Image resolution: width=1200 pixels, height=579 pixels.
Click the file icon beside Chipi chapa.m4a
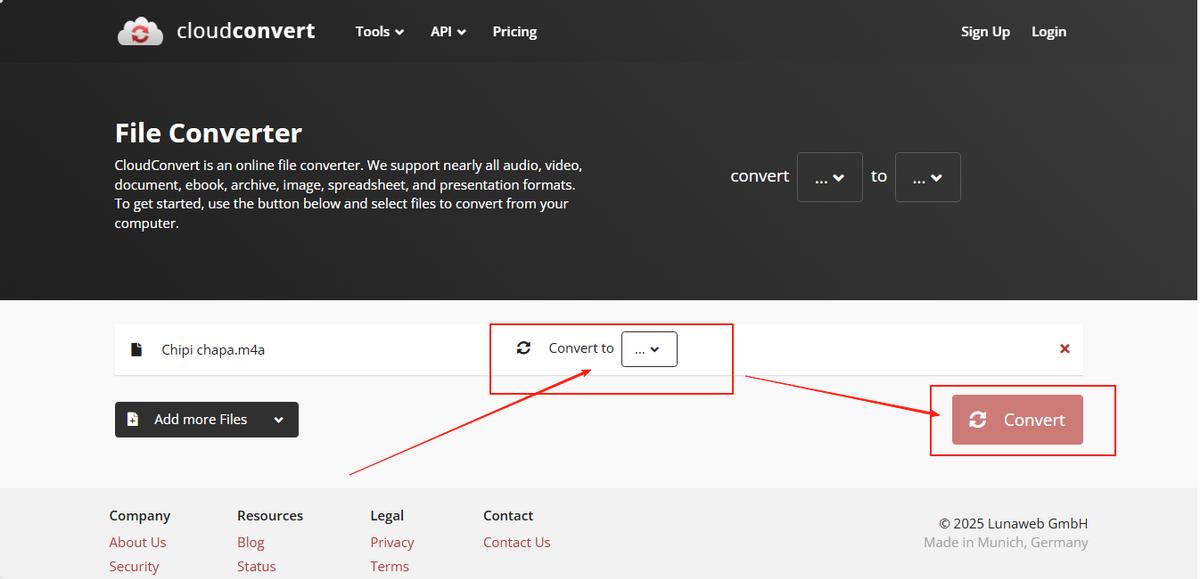click(137, 348)
